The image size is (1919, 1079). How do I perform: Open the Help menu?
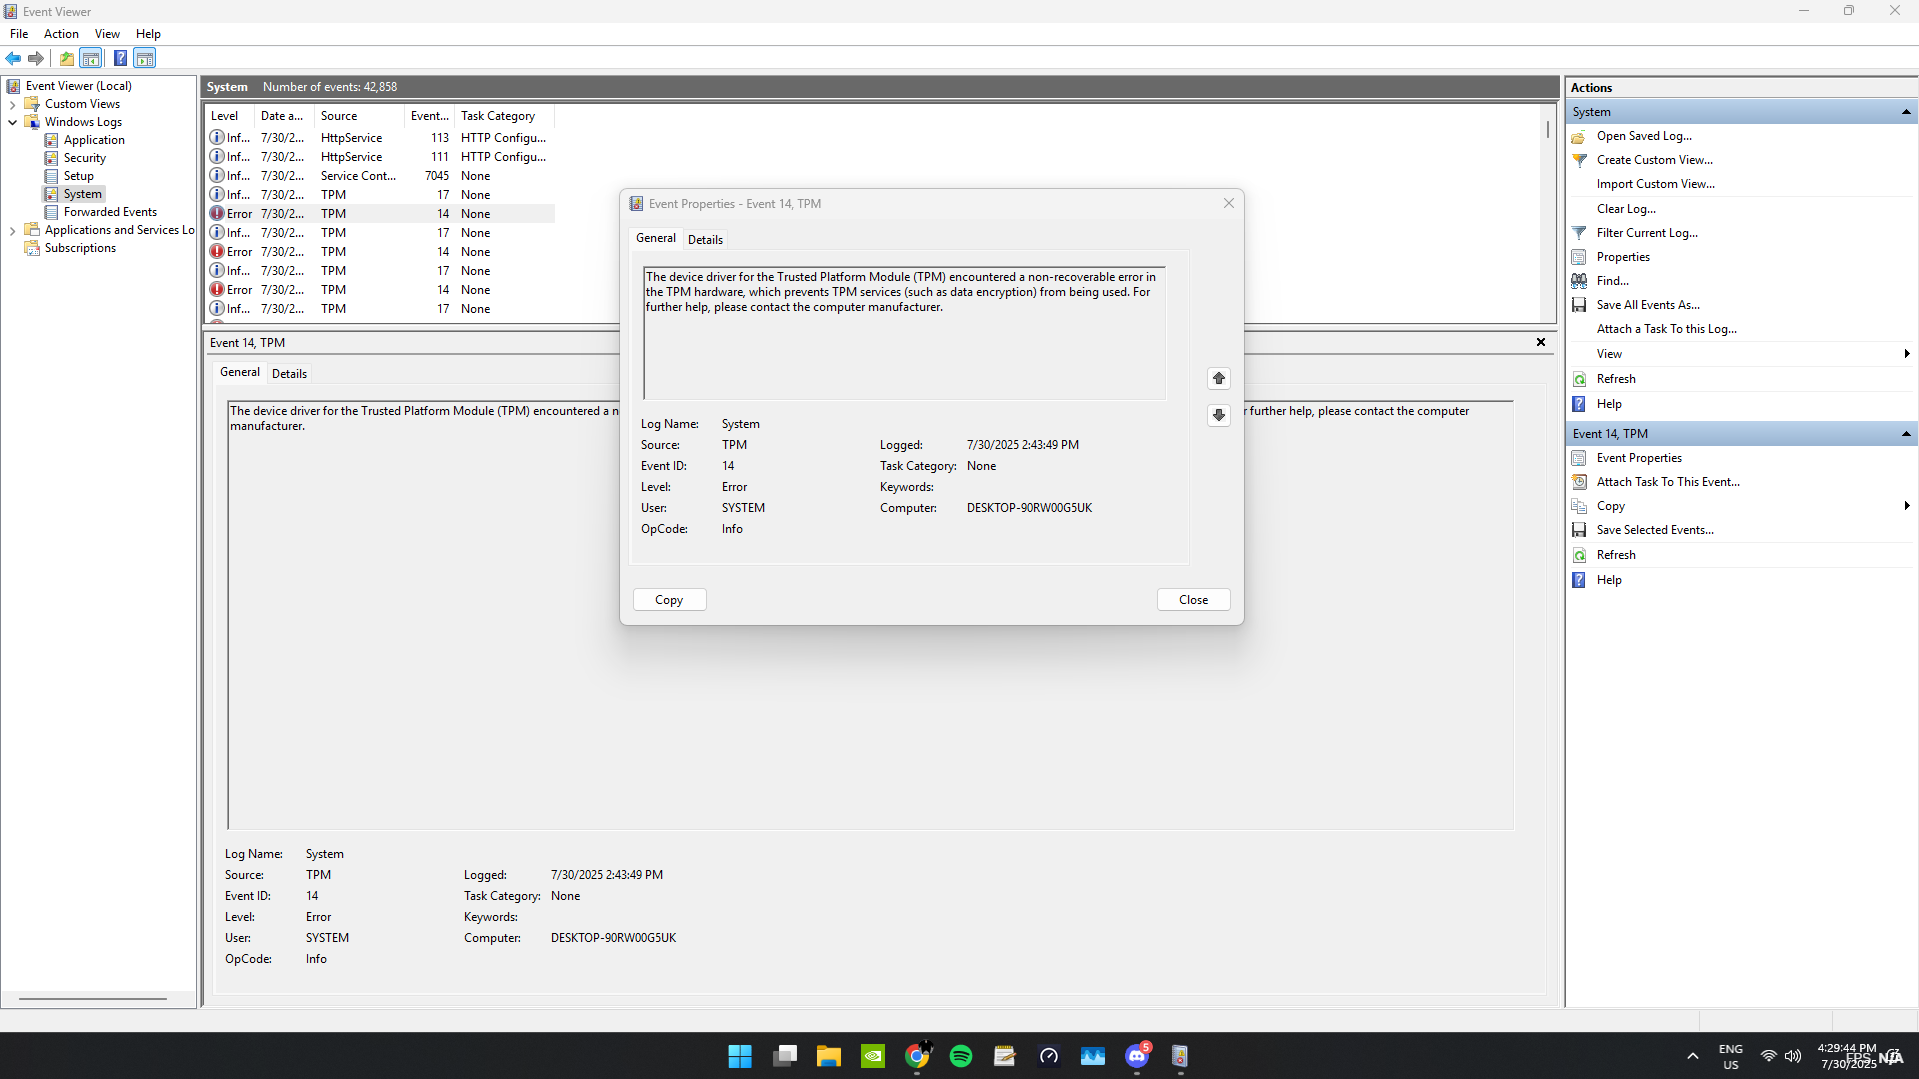[x=148, y=34]
